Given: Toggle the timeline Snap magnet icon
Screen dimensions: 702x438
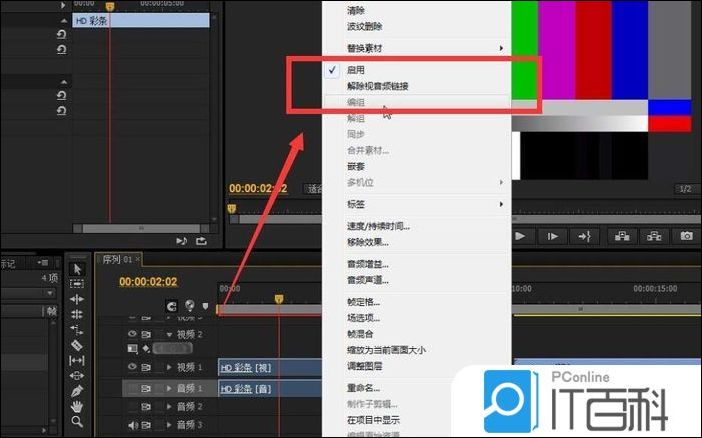Looking at the screenshot, I should [171, 306].
